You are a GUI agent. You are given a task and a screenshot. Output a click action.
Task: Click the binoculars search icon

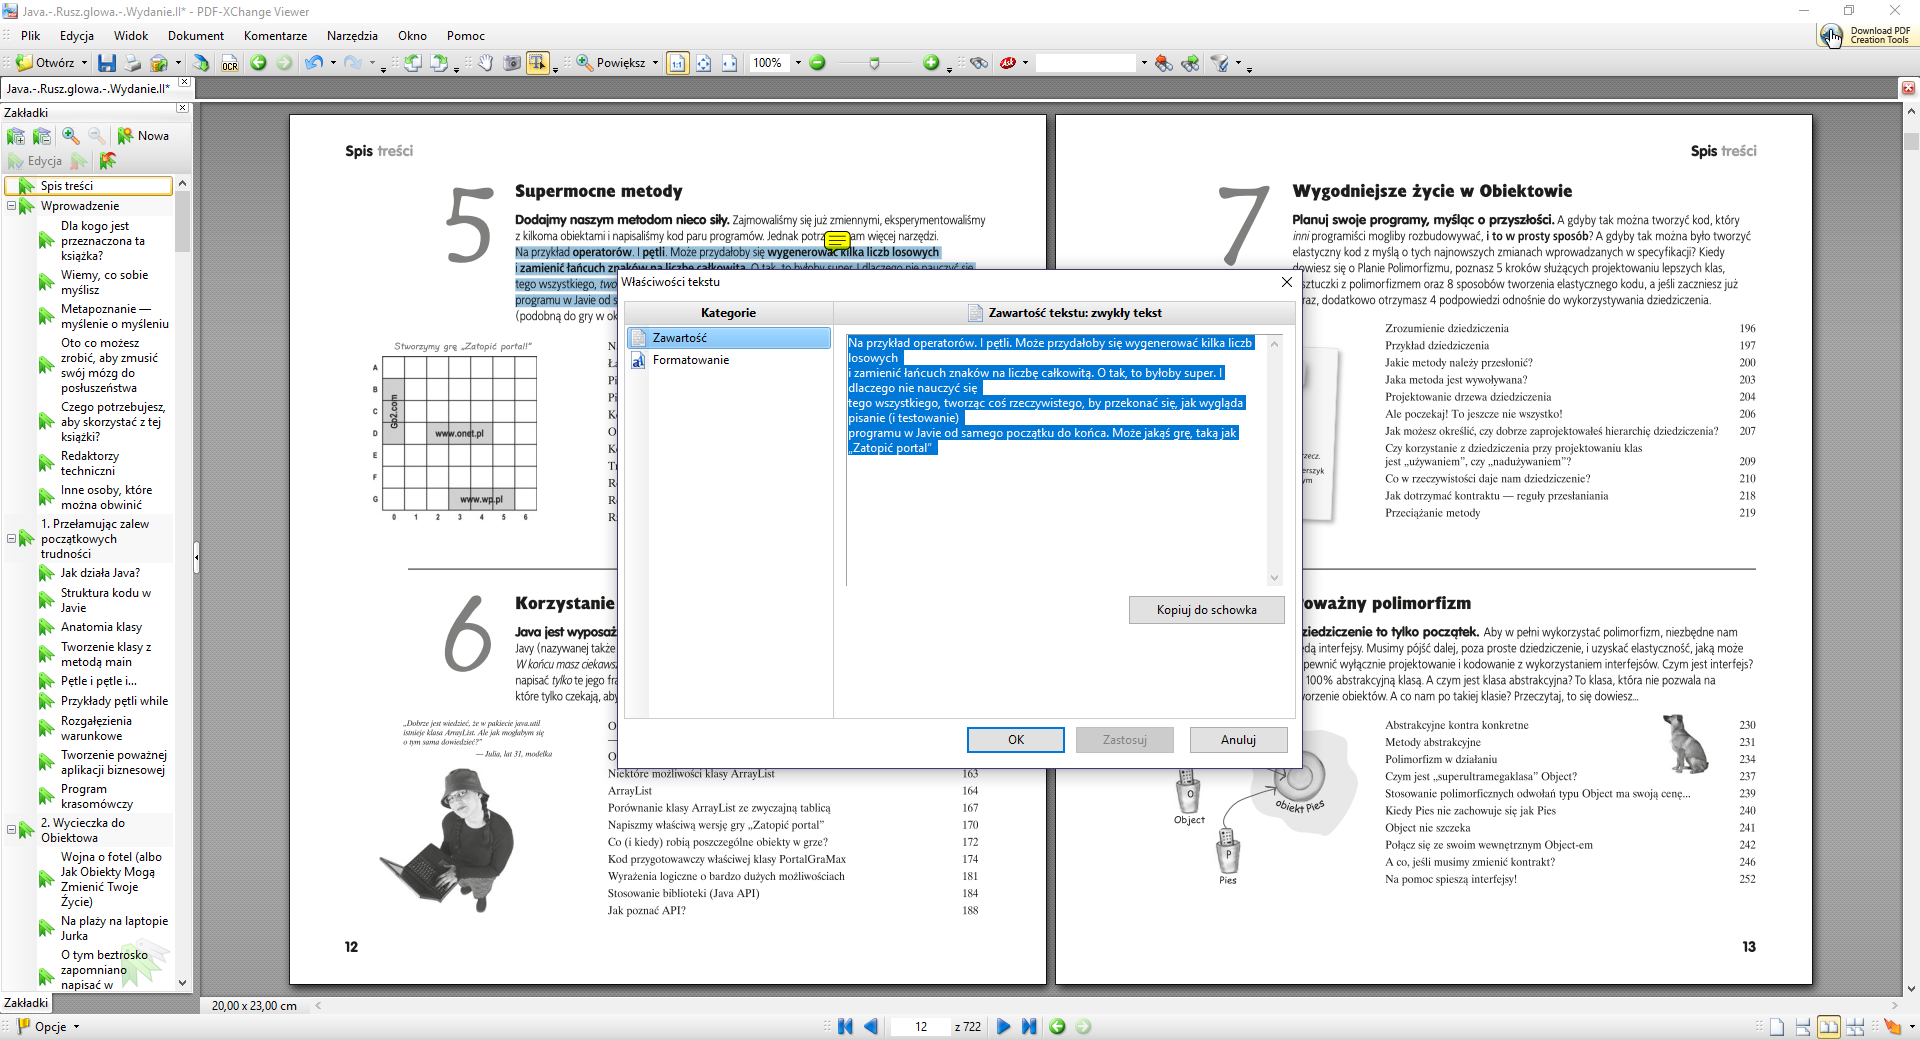click(979, 63)
